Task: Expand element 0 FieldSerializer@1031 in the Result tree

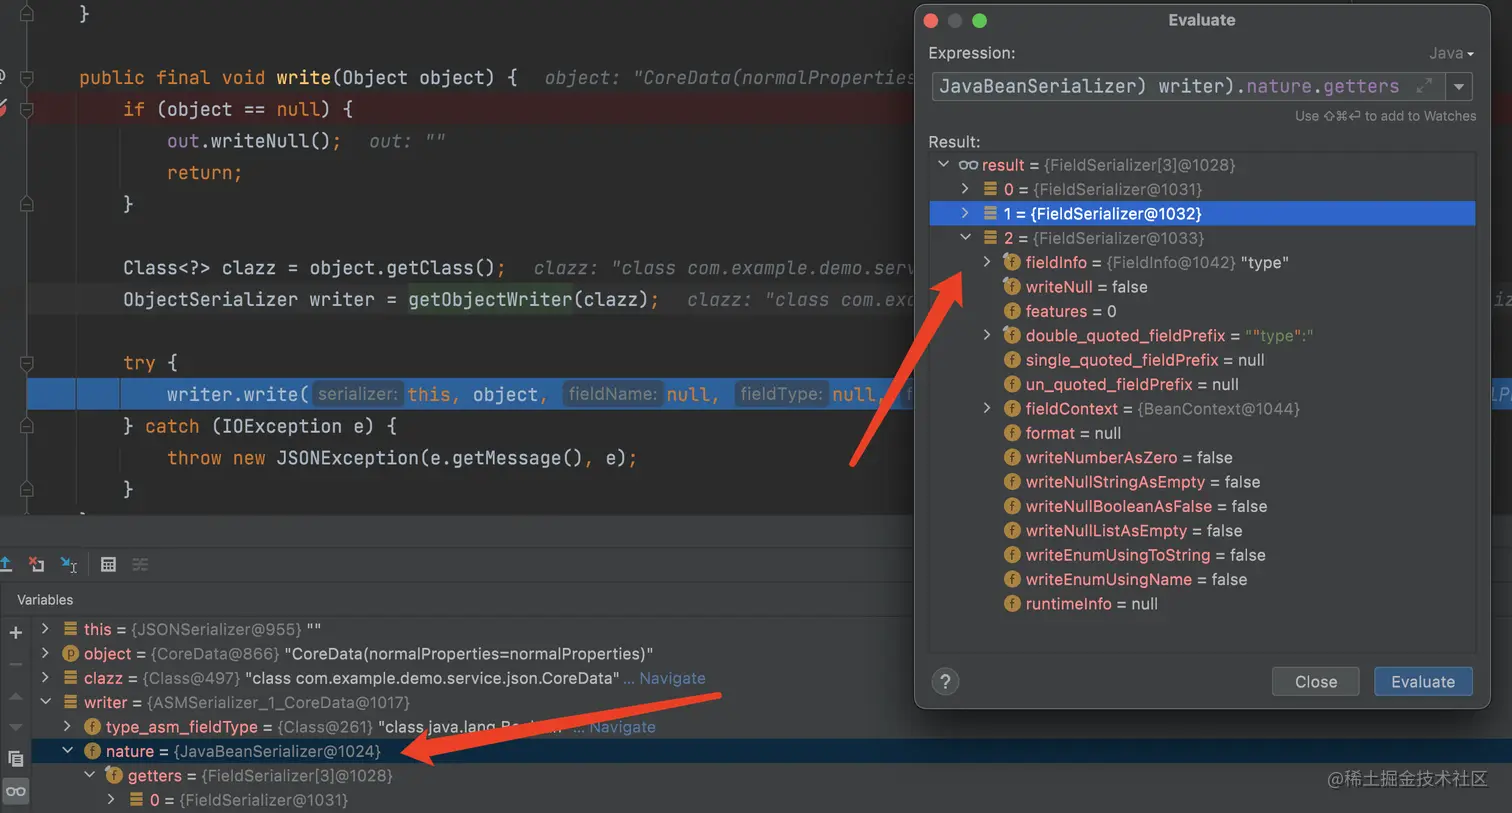Action: [965, 189]
